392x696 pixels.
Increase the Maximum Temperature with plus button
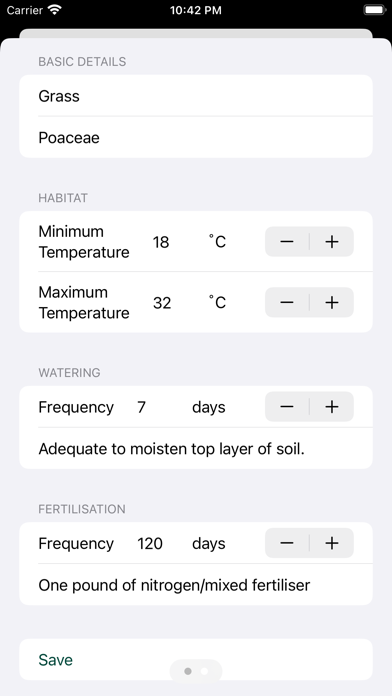(x=332, y=302)
